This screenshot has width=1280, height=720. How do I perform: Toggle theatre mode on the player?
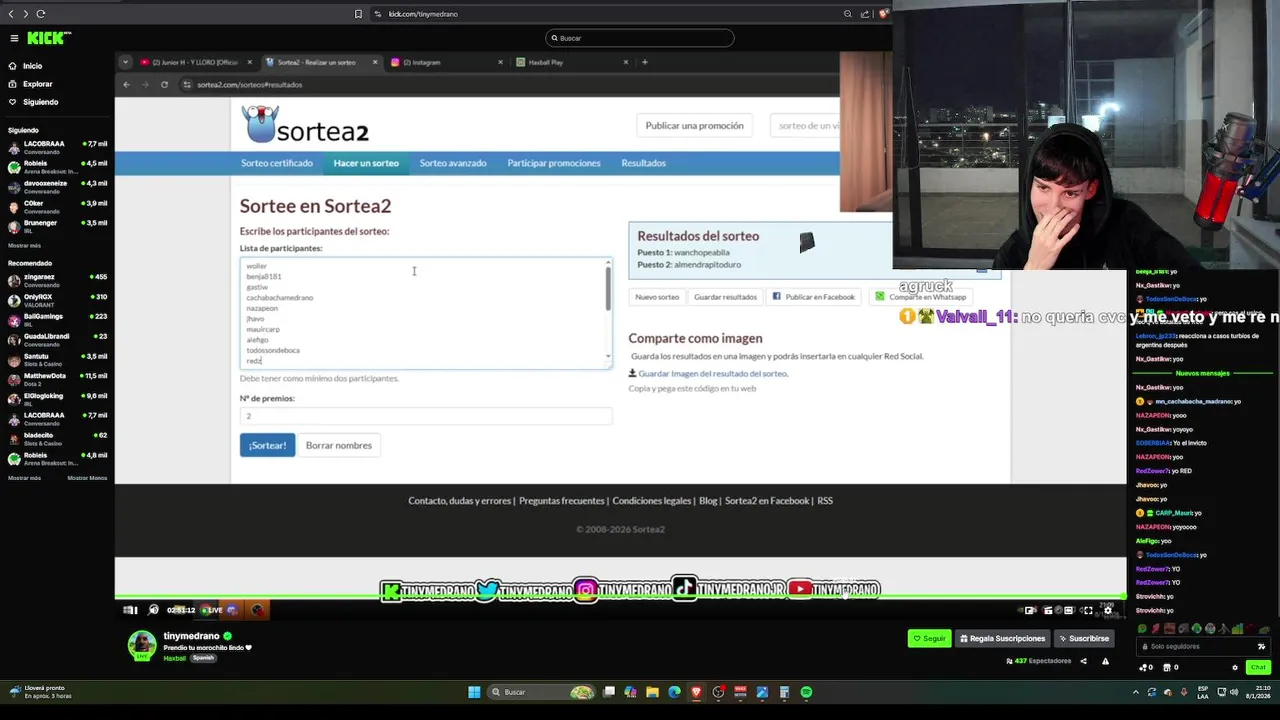1069,610
